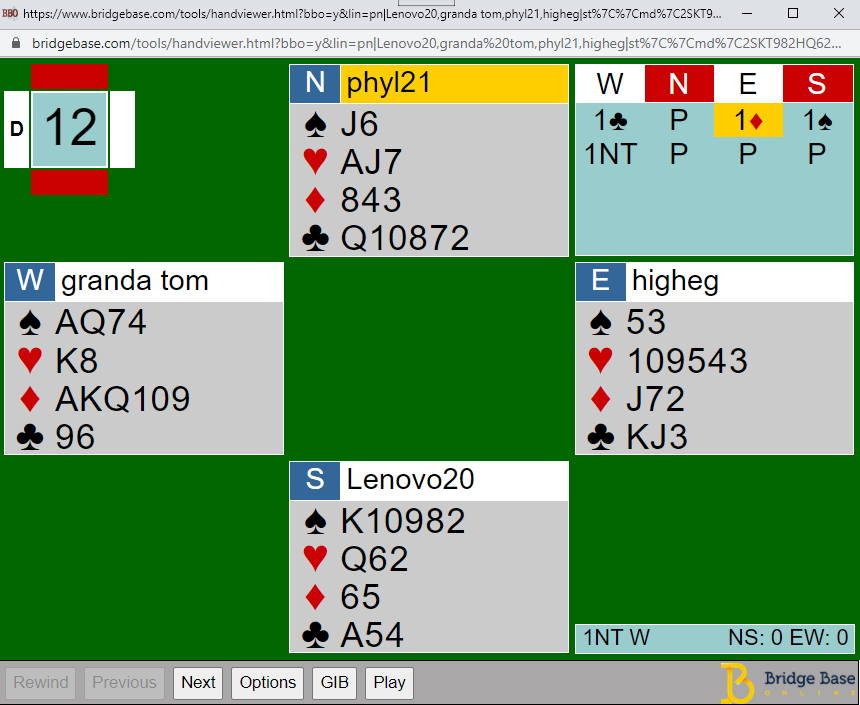Click North's club holding Q10872
The width and height of the screenshot is (860, 705).
405,238
